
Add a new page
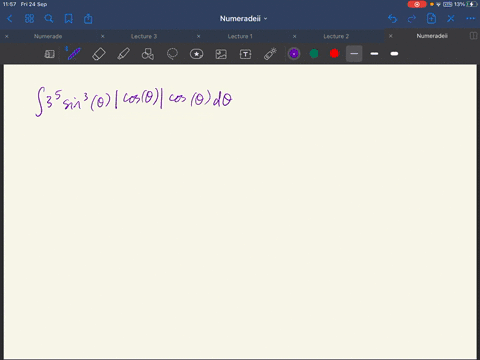pyautogui.click(x=431, y=19)
